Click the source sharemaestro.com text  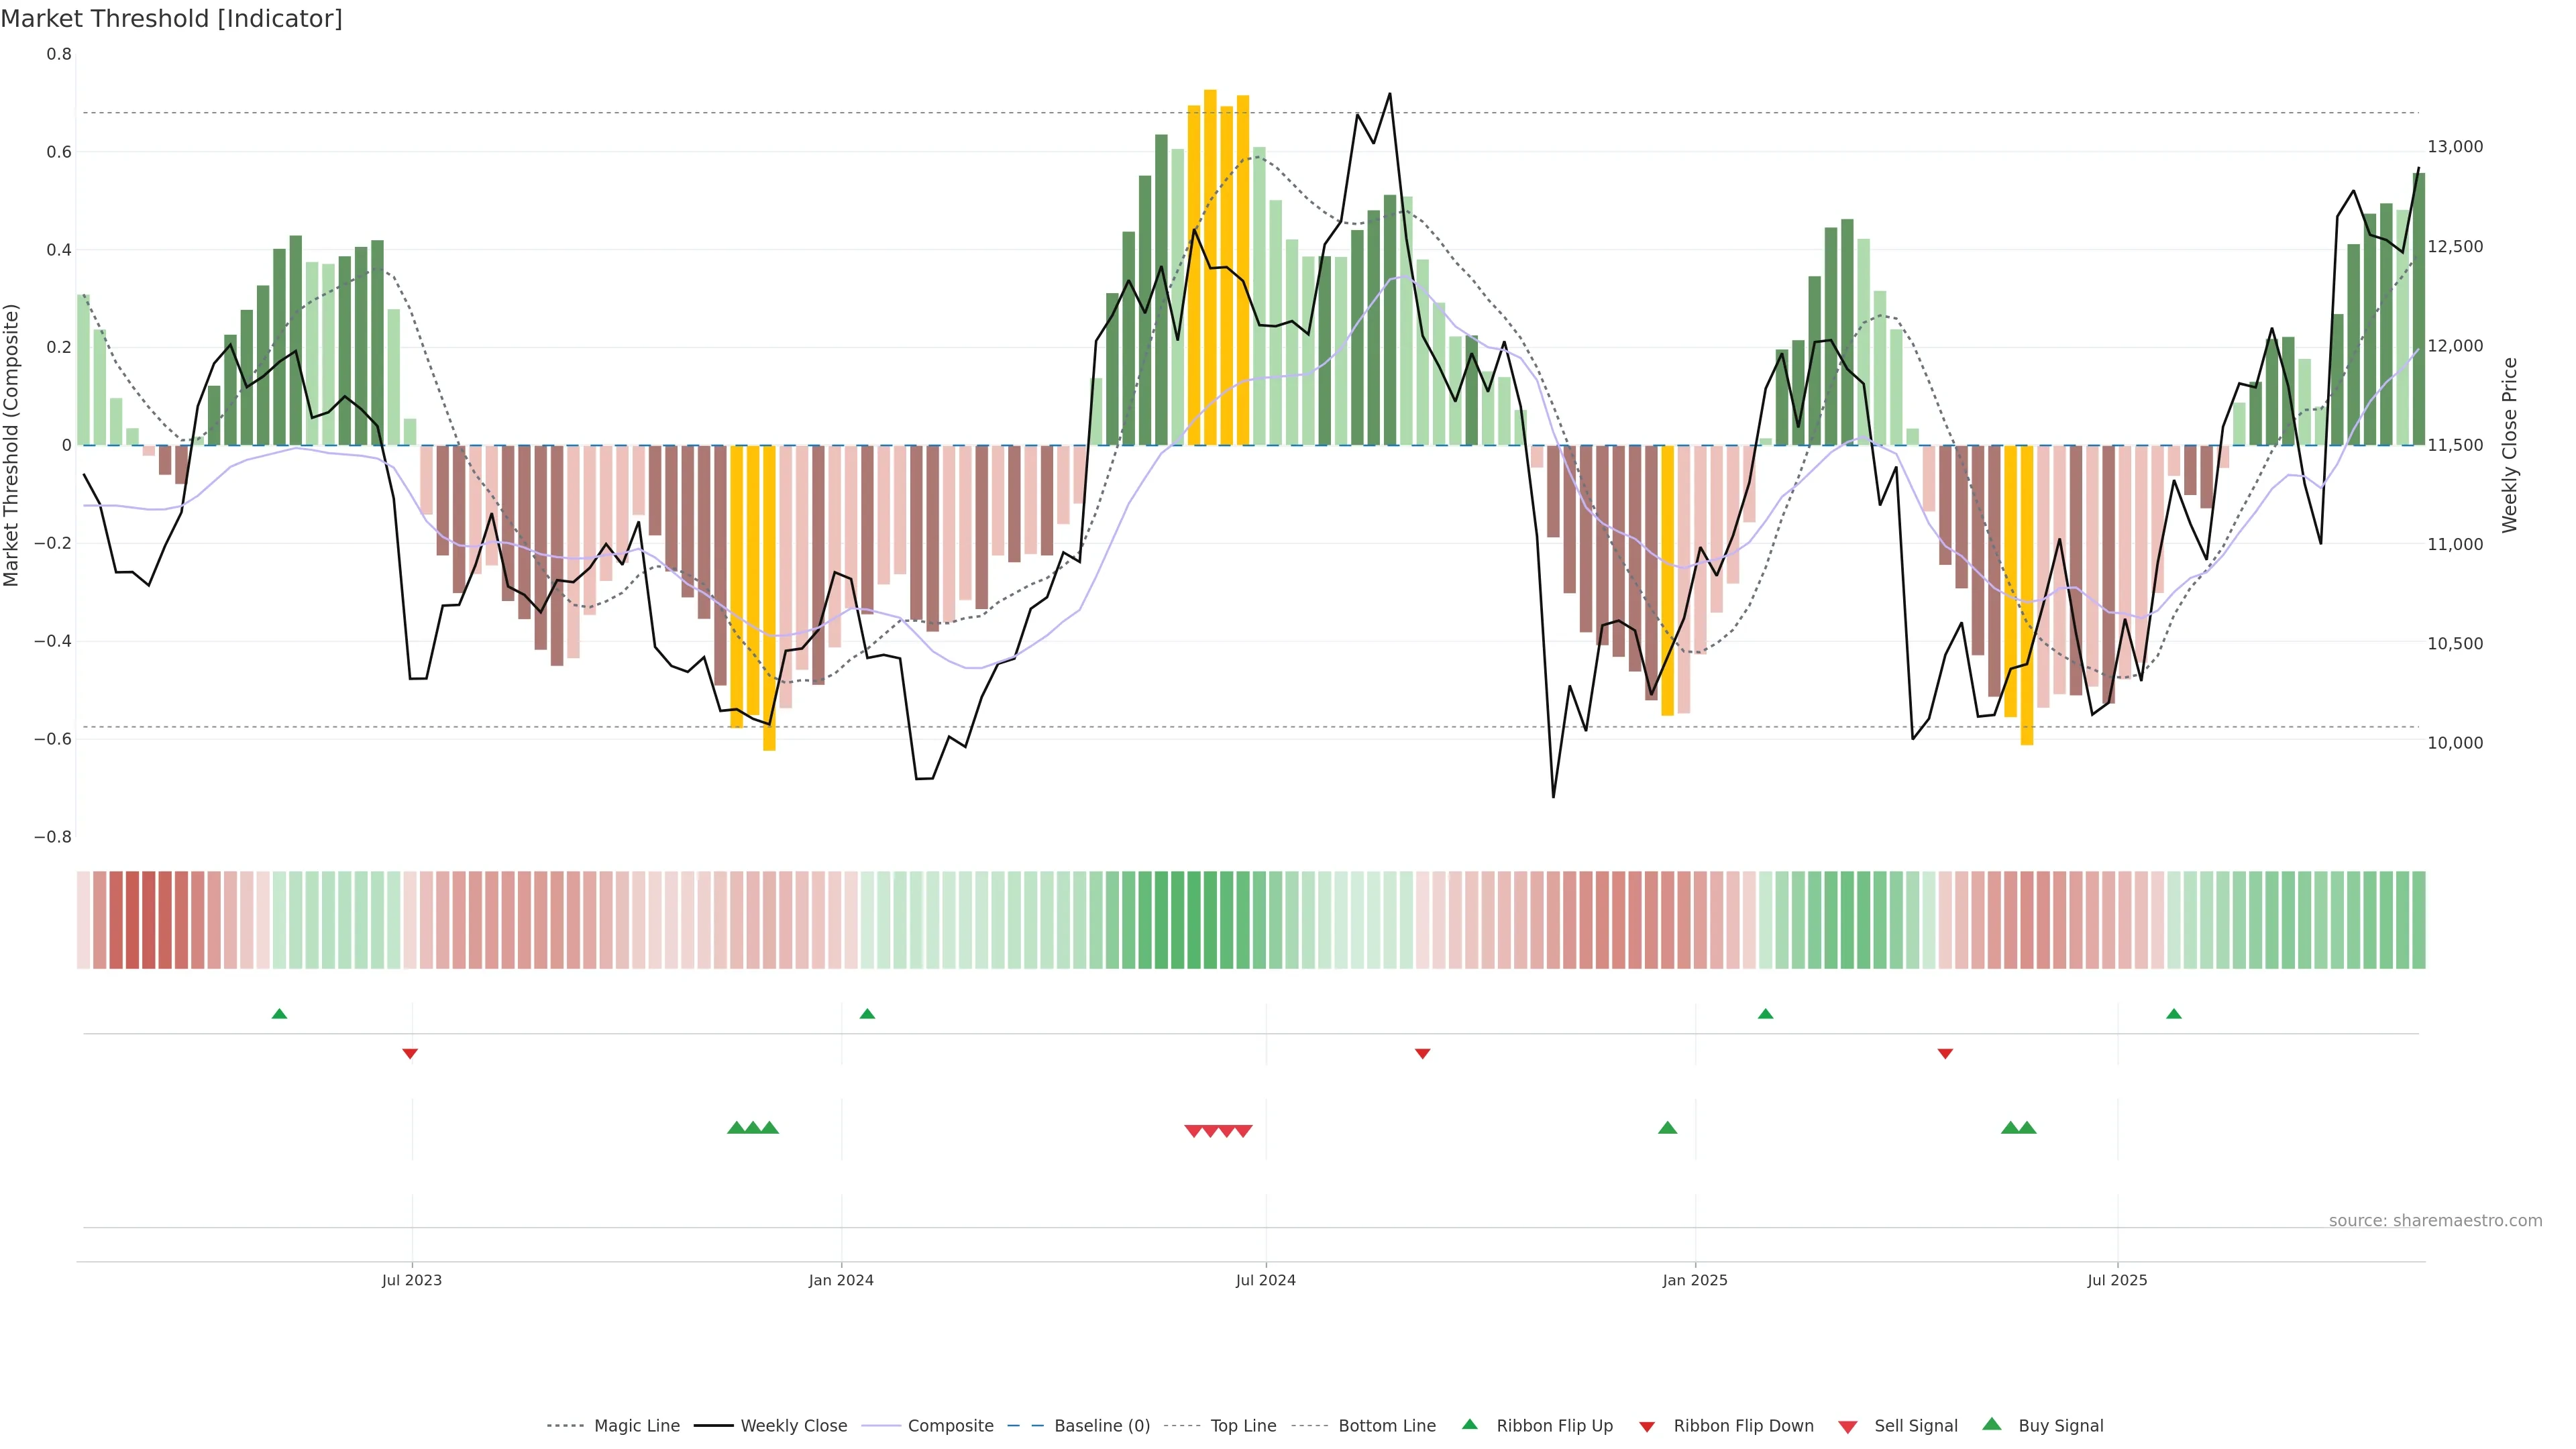click(x=2435, y=1221)
